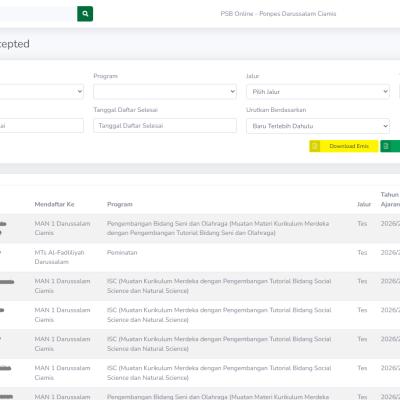
Task: Click the Program column header in table
Action: [120, 204]
